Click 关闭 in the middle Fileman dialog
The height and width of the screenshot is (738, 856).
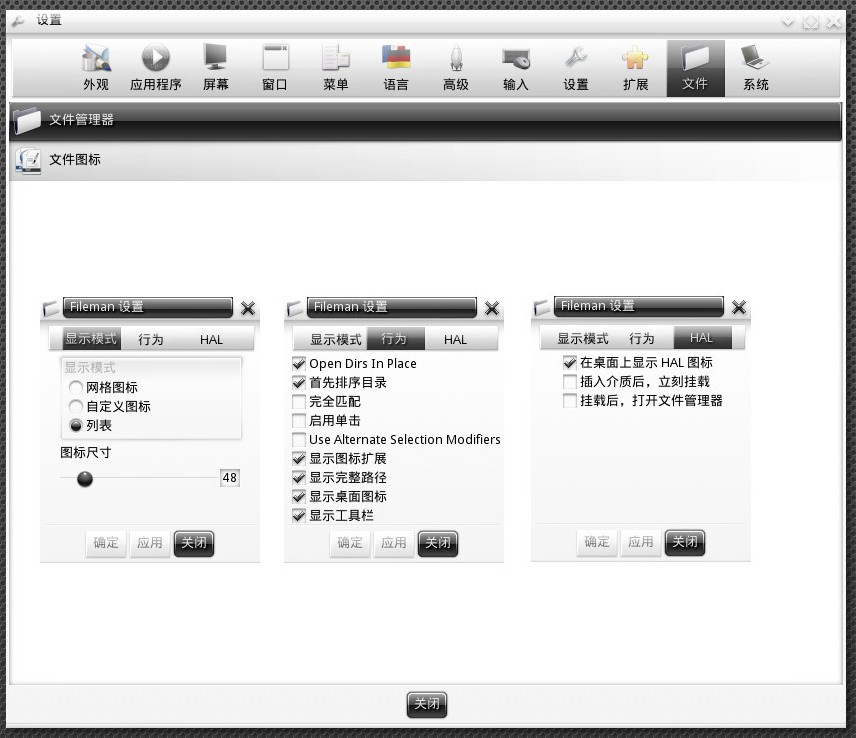438,543
